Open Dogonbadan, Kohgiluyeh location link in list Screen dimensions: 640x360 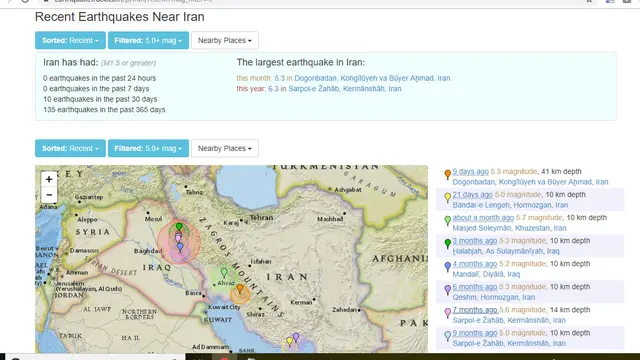pos(530,182)
